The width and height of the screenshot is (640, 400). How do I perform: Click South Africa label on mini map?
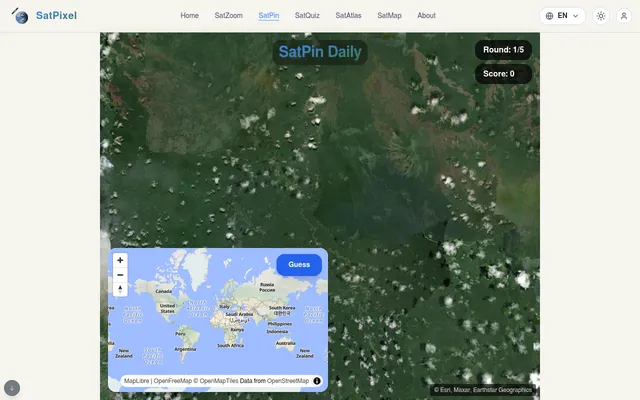(230, 345)
